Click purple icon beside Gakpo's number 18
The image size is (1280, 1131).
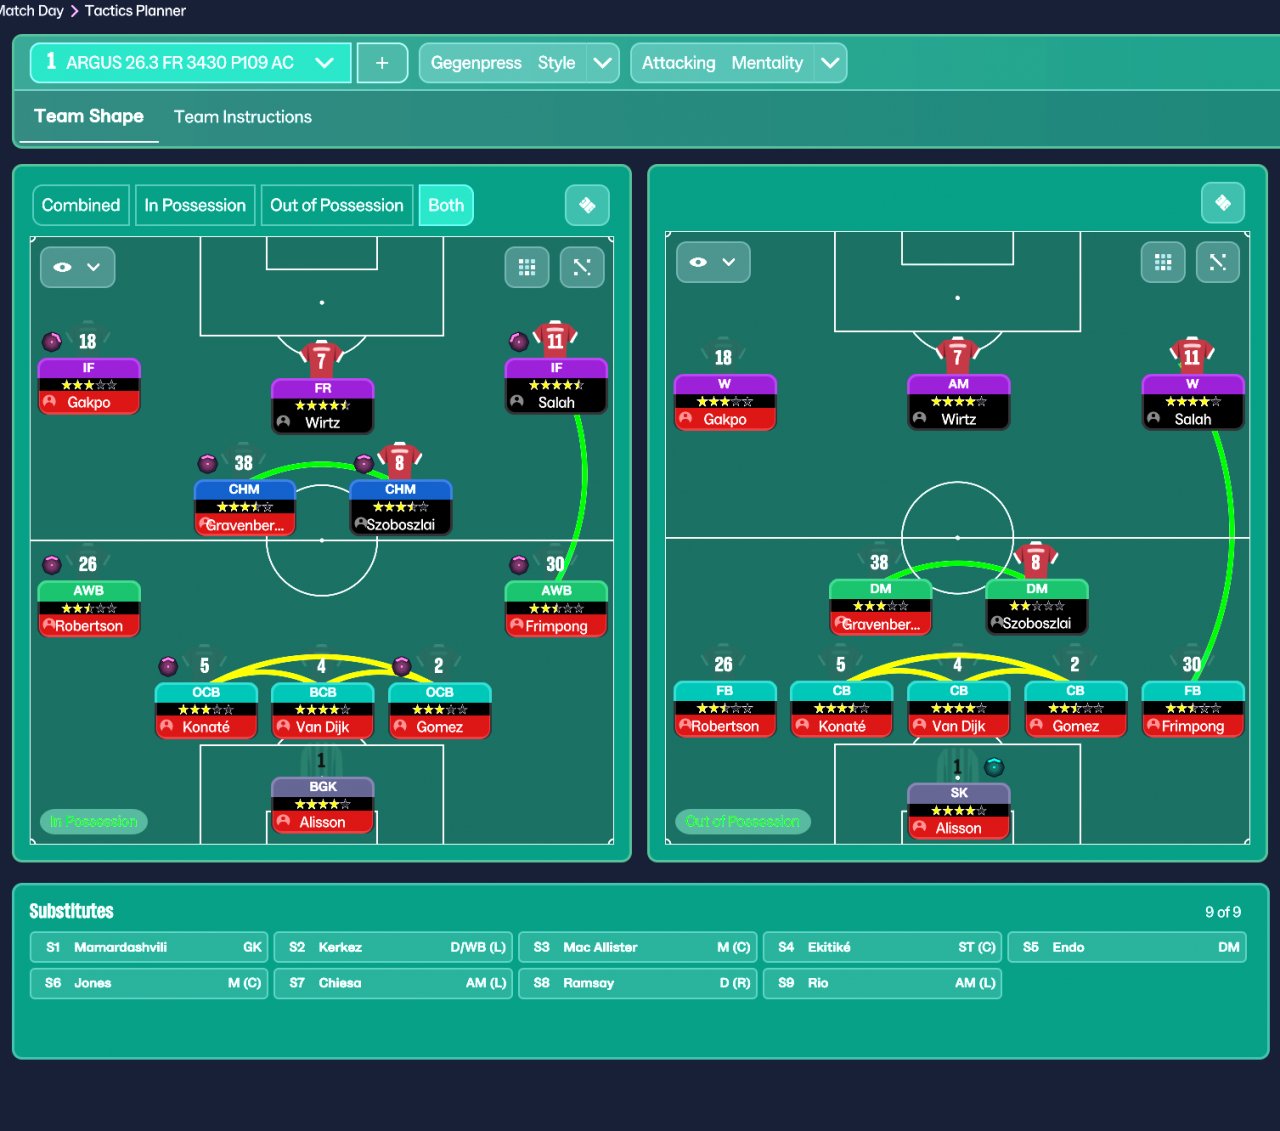[x=52, y=342]
